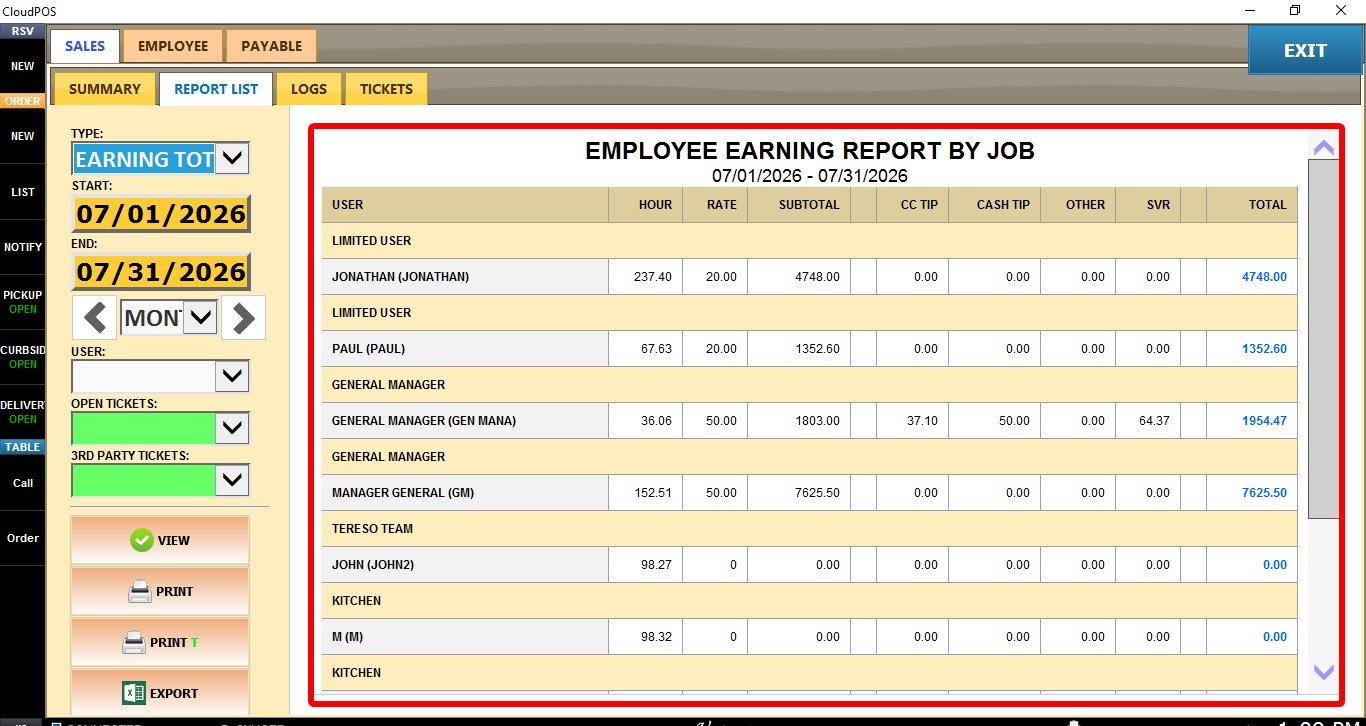Click the Order table sidebar button

pyautogui.click(x=22, y=538)
